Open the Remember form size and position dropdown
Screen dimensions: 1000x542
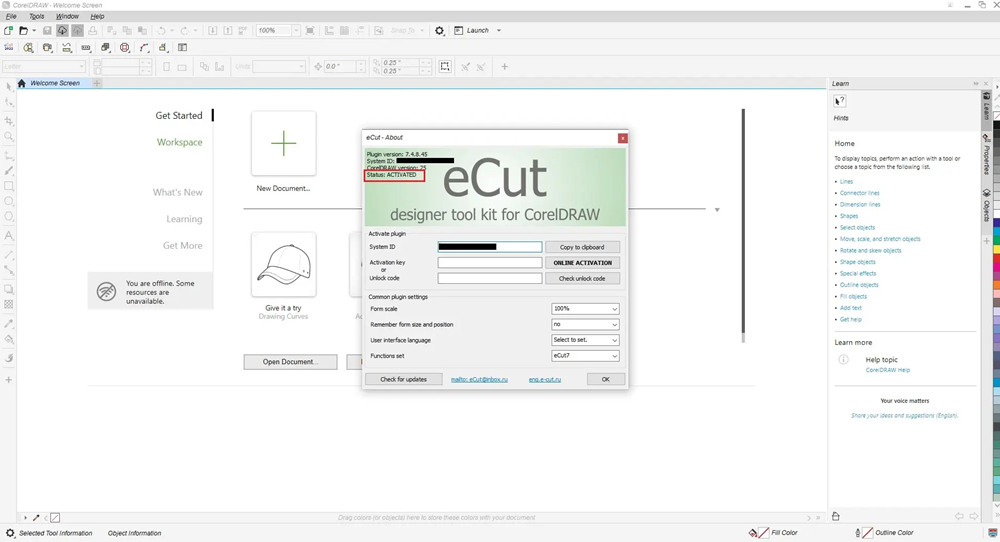click(585, 325)
